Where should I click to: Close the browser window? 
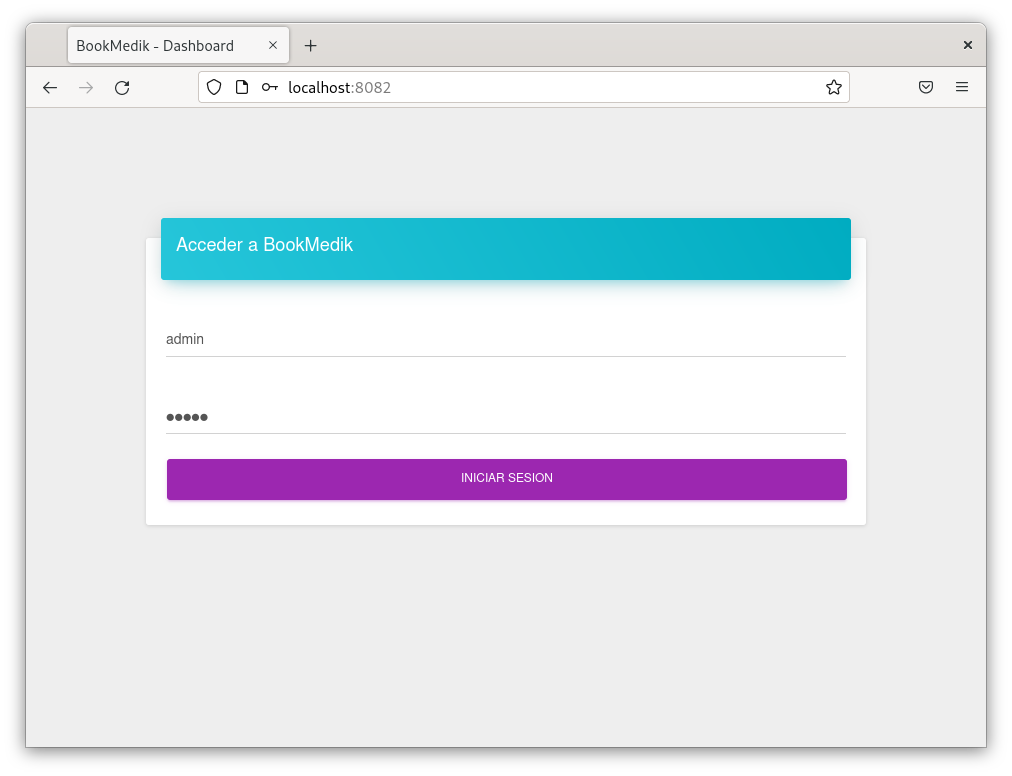967,45
